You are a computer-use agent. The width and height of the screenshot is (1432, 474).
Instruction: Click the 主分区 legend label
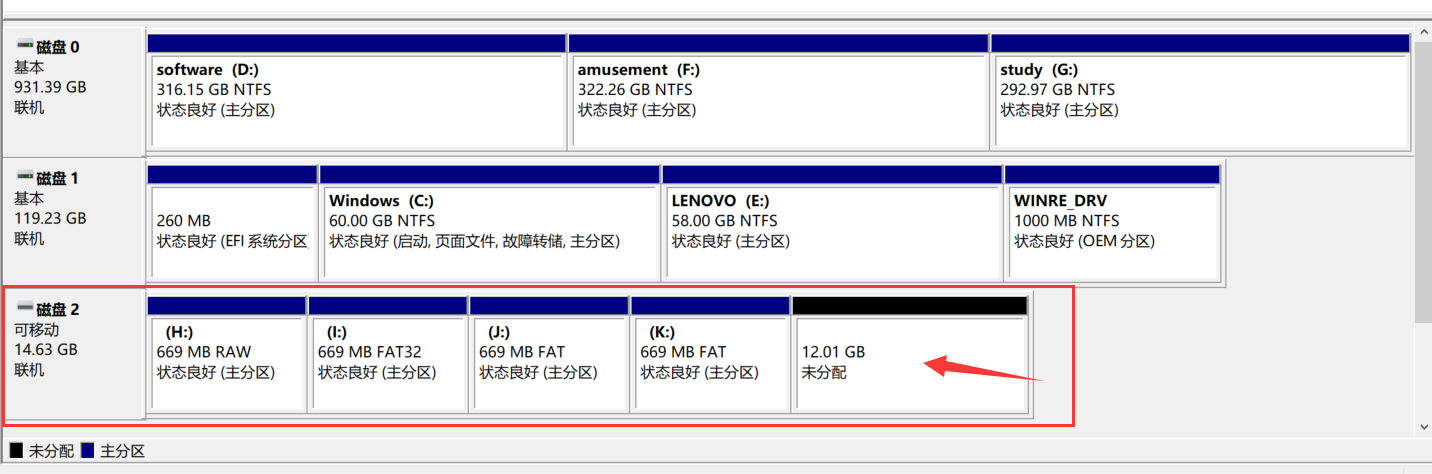pos(122,451)
